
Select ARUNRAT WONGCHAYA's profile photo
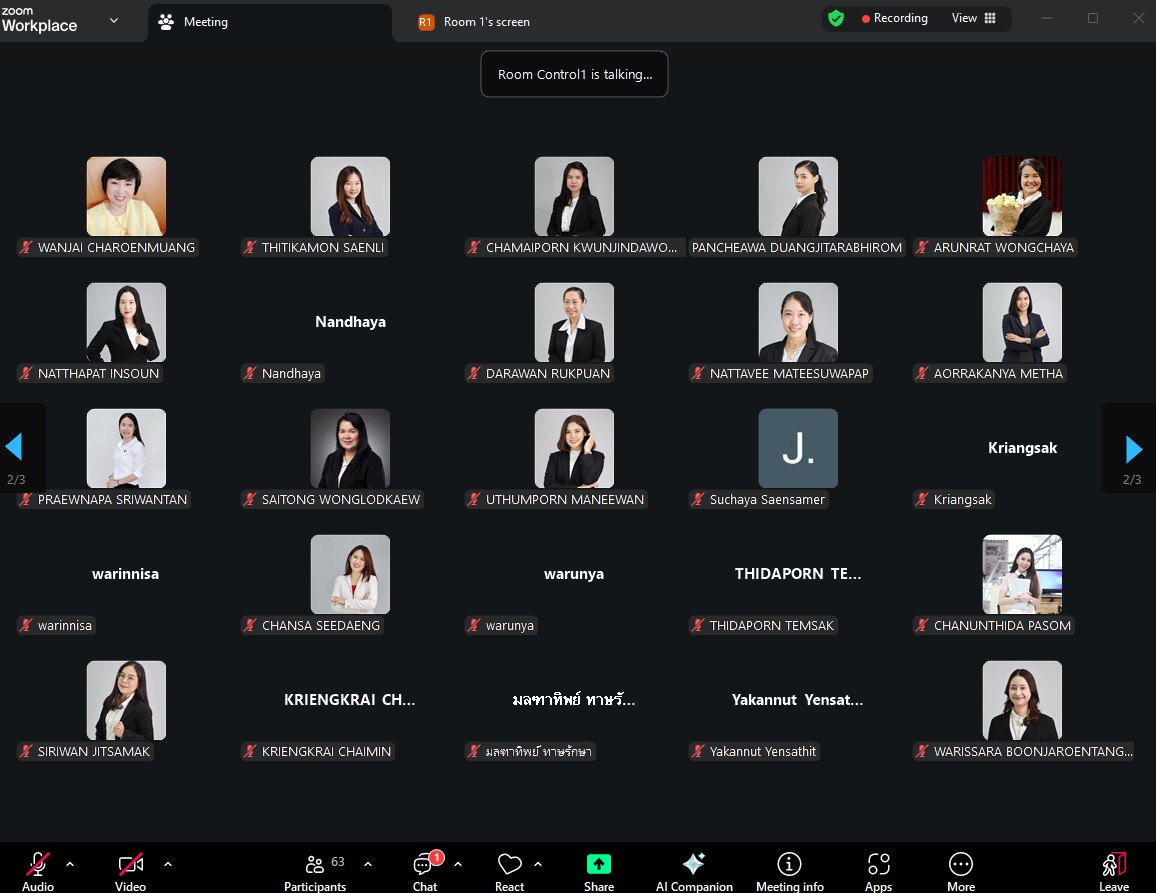point(1023,196)
